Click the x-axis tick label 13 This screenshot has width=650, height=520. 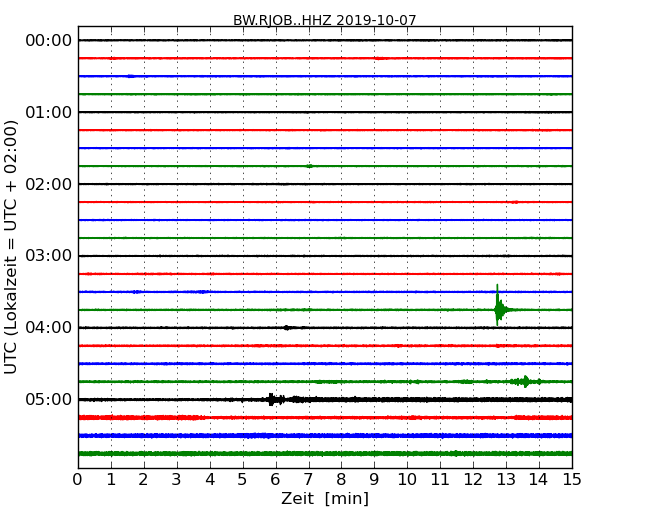pos(506,479)
